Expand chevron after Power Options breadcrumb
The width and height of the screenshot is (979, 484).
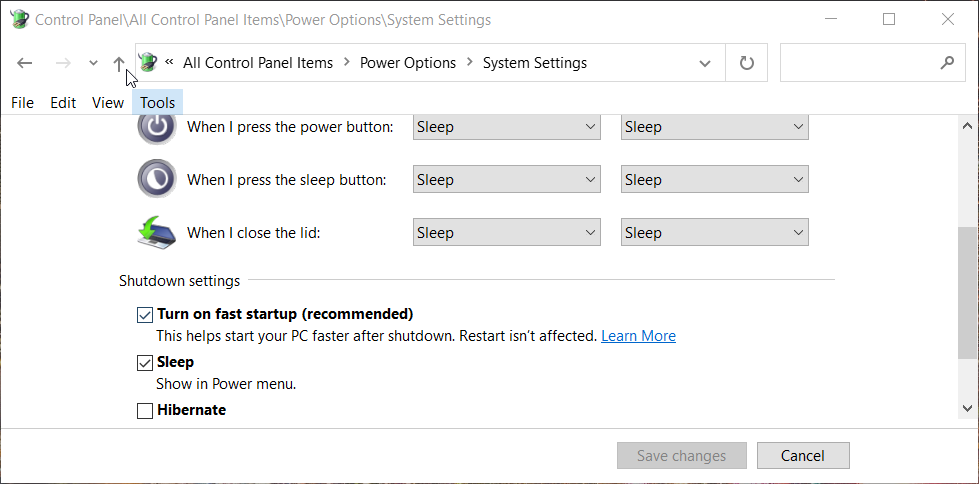(470, 63)
